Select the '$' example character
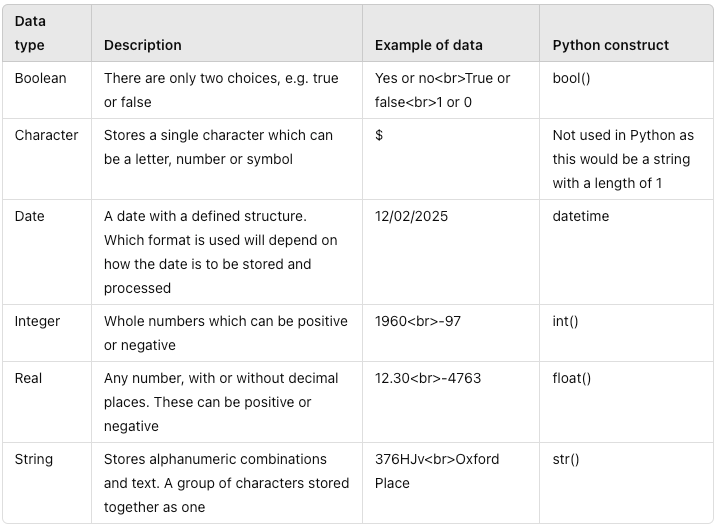717x526 pixels. [379, 135]
